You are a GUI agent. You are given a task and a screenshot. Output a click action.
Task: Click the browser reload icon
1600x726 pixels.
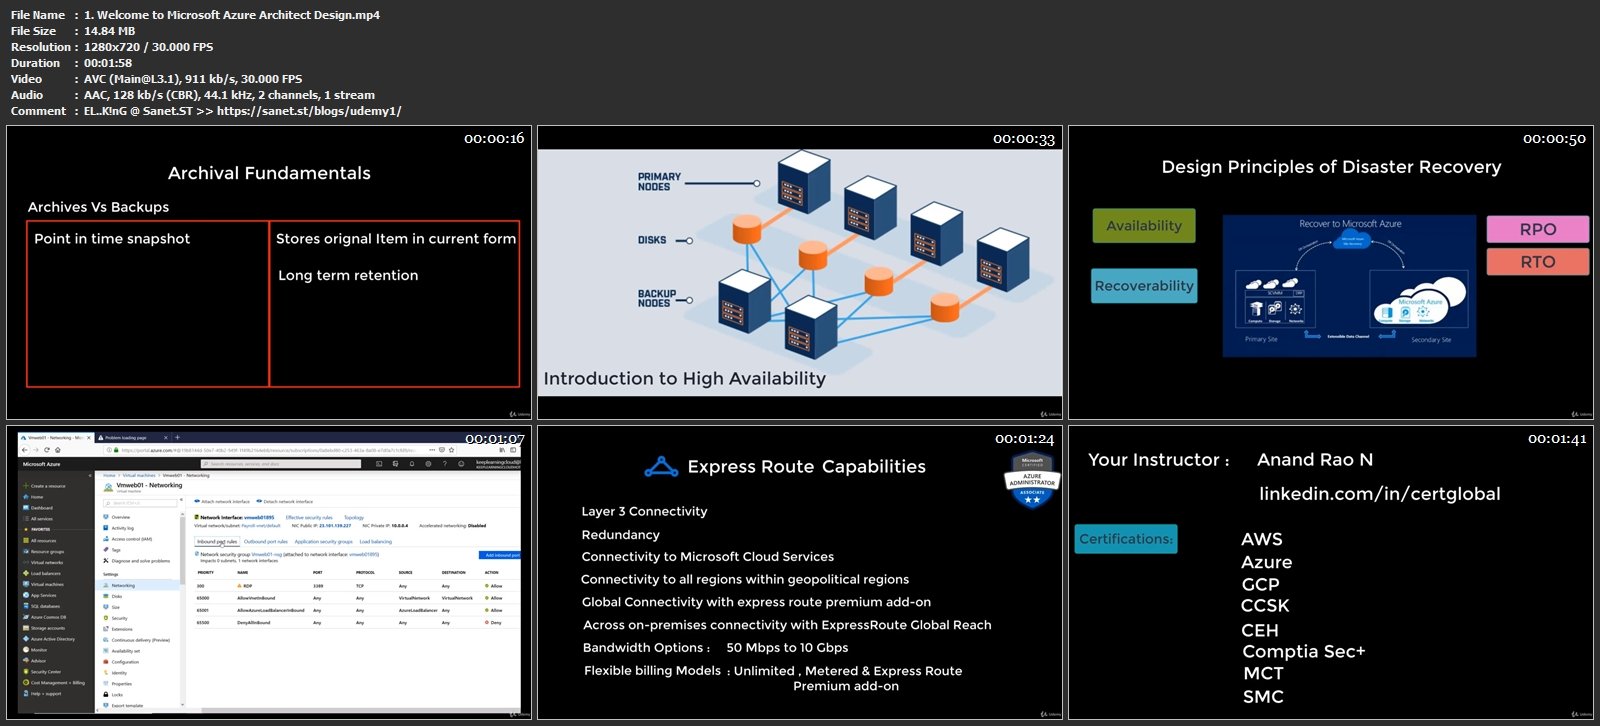pyautogui.click(x=47, y=450)
